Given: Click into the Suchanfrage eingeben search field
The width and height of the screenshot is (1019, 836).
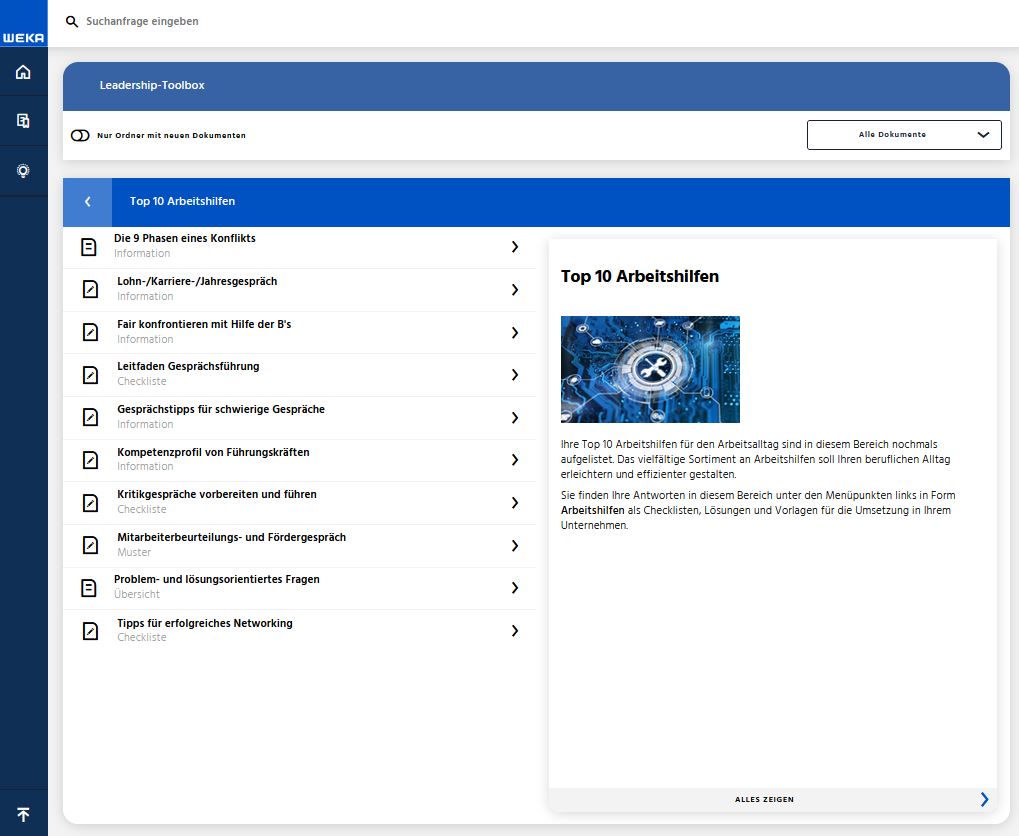Looking at the screenshot, I should coord(300,21).
